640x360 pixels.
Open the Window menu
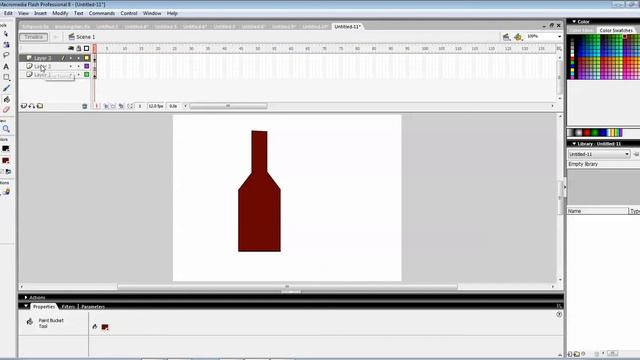[152, 13]
